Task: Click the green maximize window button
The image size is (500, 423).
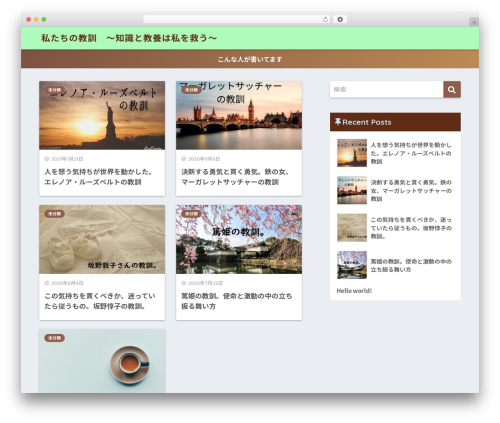Action: click(44, 19)
